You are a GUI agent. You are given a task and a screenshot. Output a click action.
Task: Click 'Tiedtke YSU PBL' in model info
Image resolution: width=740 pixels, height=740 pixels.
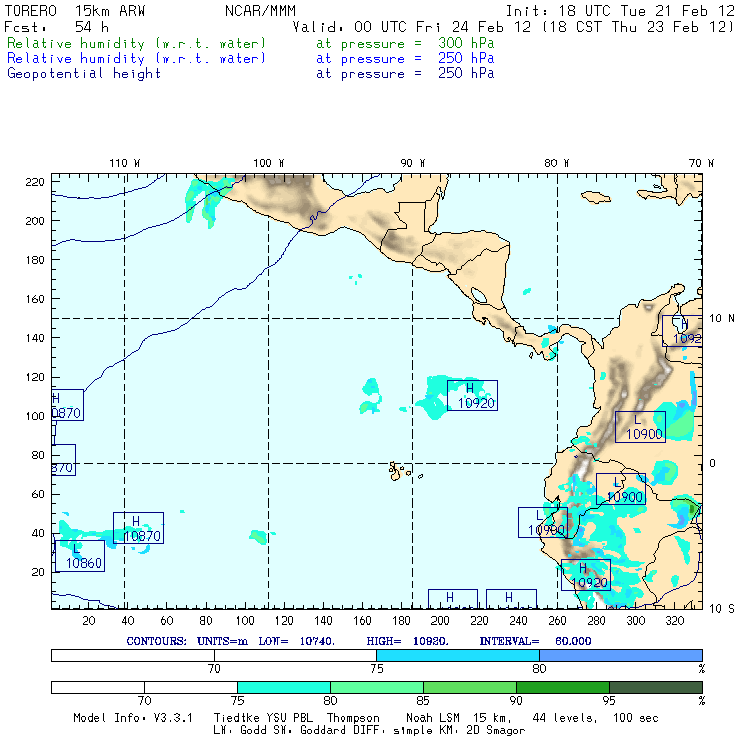[263, 718]
